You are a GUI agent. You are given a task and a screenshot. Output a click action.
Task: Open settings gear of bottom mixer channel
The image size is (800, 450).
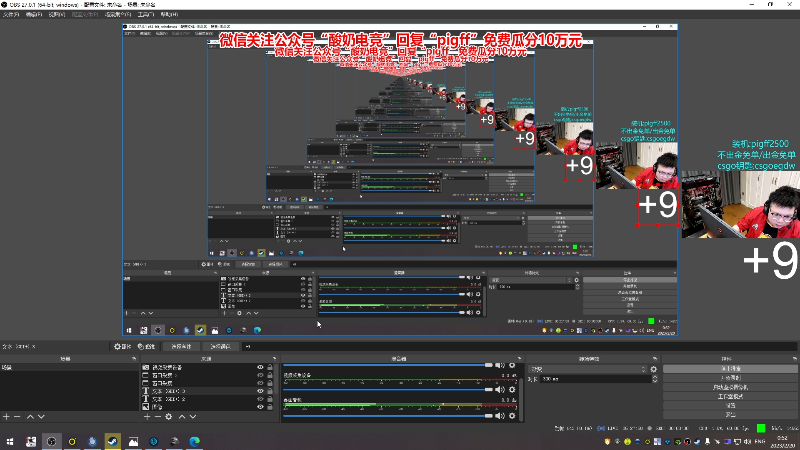[x=512, y=416]
